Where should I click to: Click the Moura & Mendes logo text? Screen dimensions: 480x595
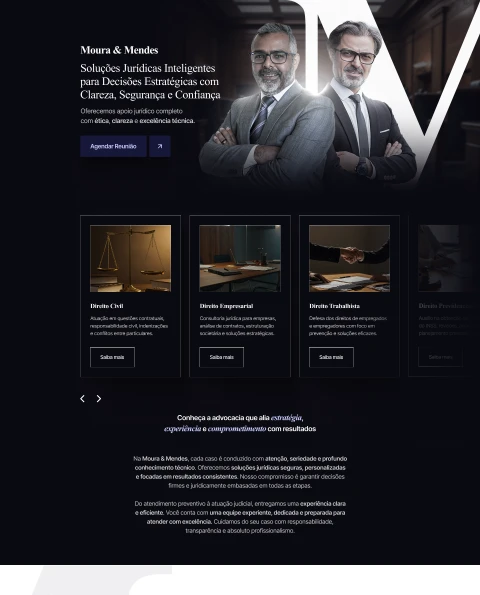[119, 50]
